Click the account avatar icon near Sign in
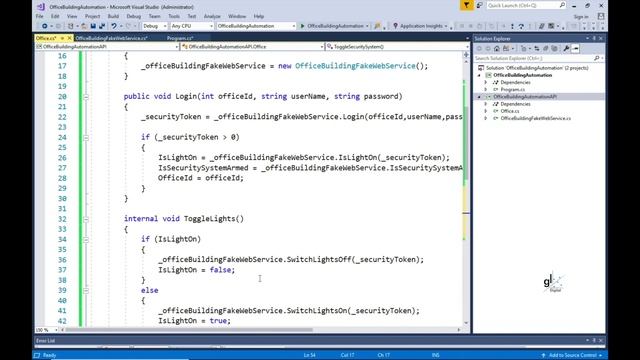The height and width of the screenshot is (360, 640). click(601, 16)
